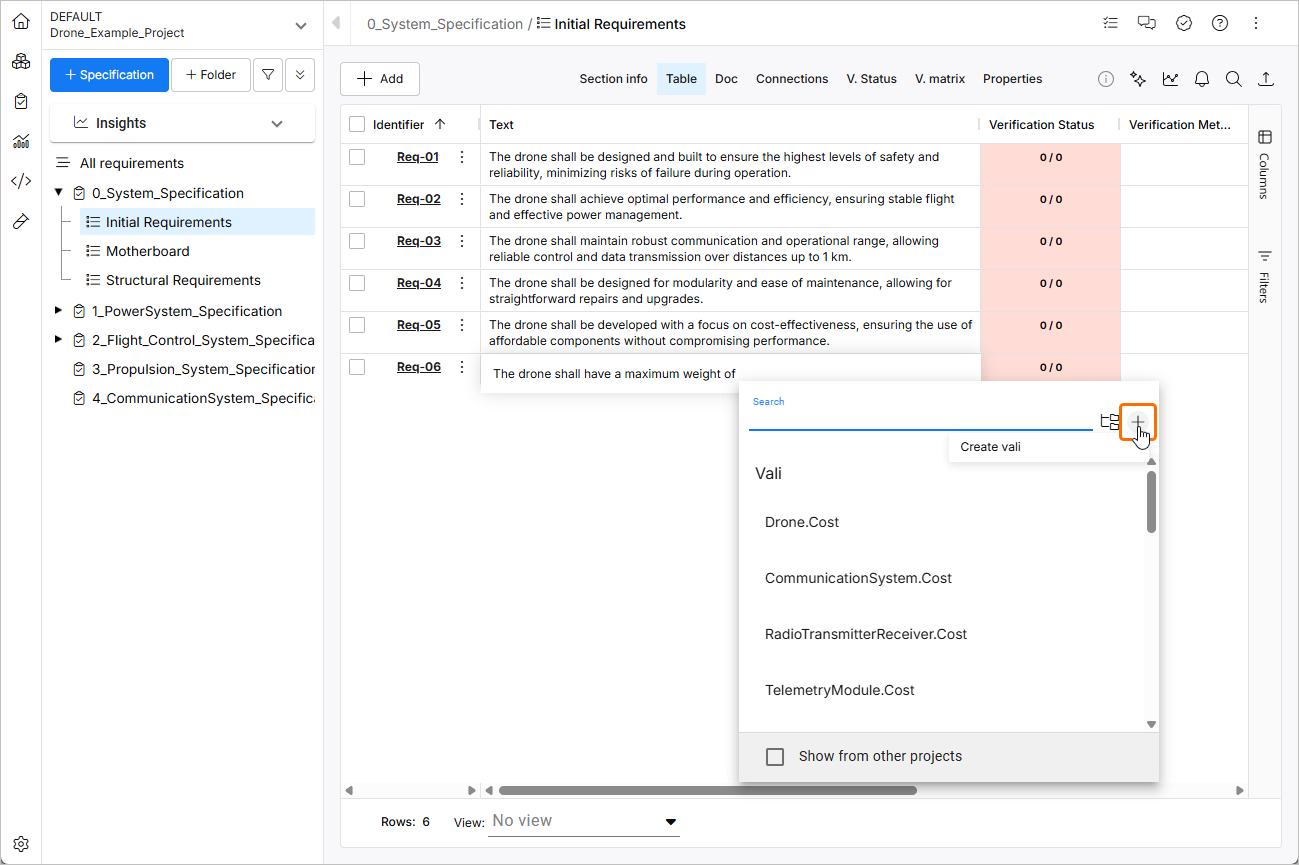
Task: Click the notifications bell icon
Action: coord(1201,78)
